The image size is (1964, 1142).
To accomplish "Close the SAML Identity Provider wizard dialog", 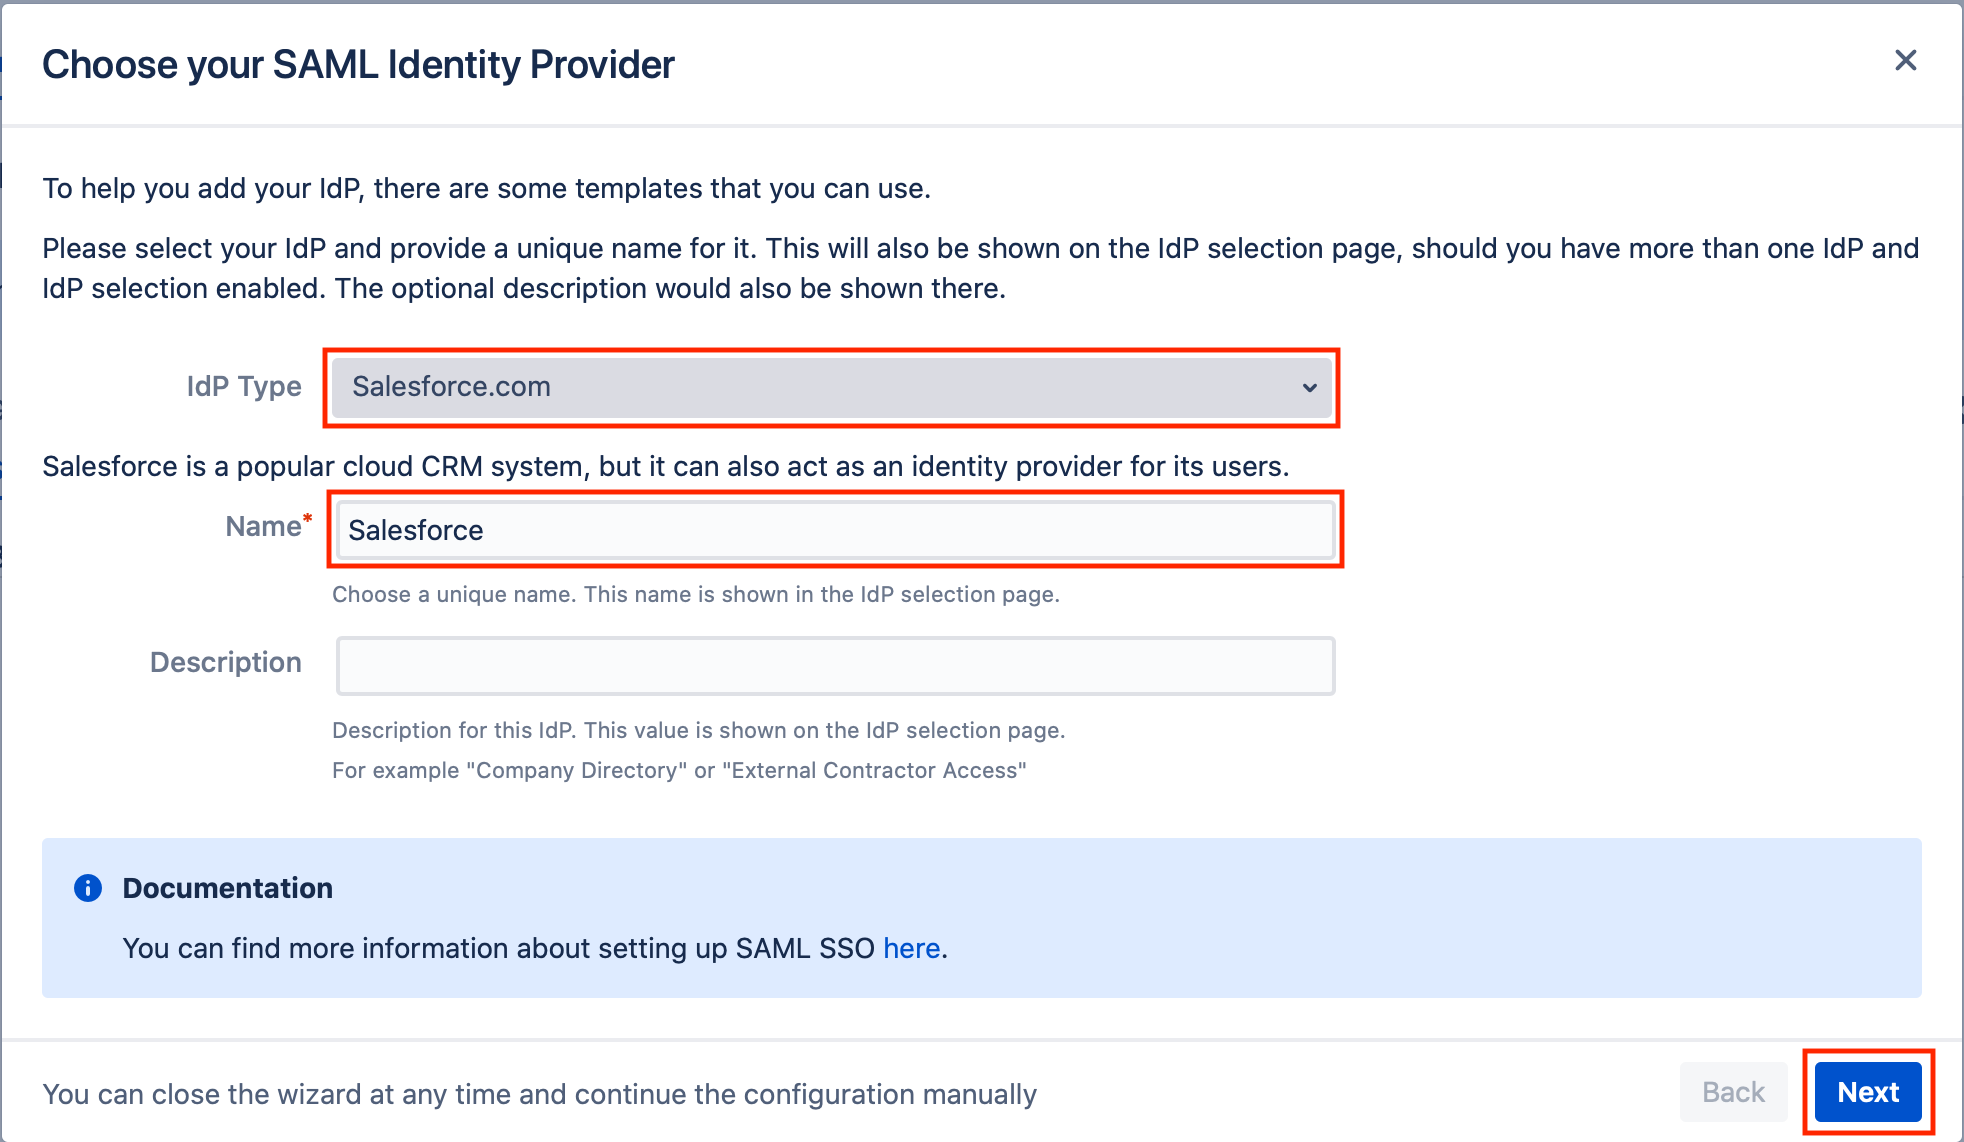I will pyautogui.click(x=1905, y=60).
